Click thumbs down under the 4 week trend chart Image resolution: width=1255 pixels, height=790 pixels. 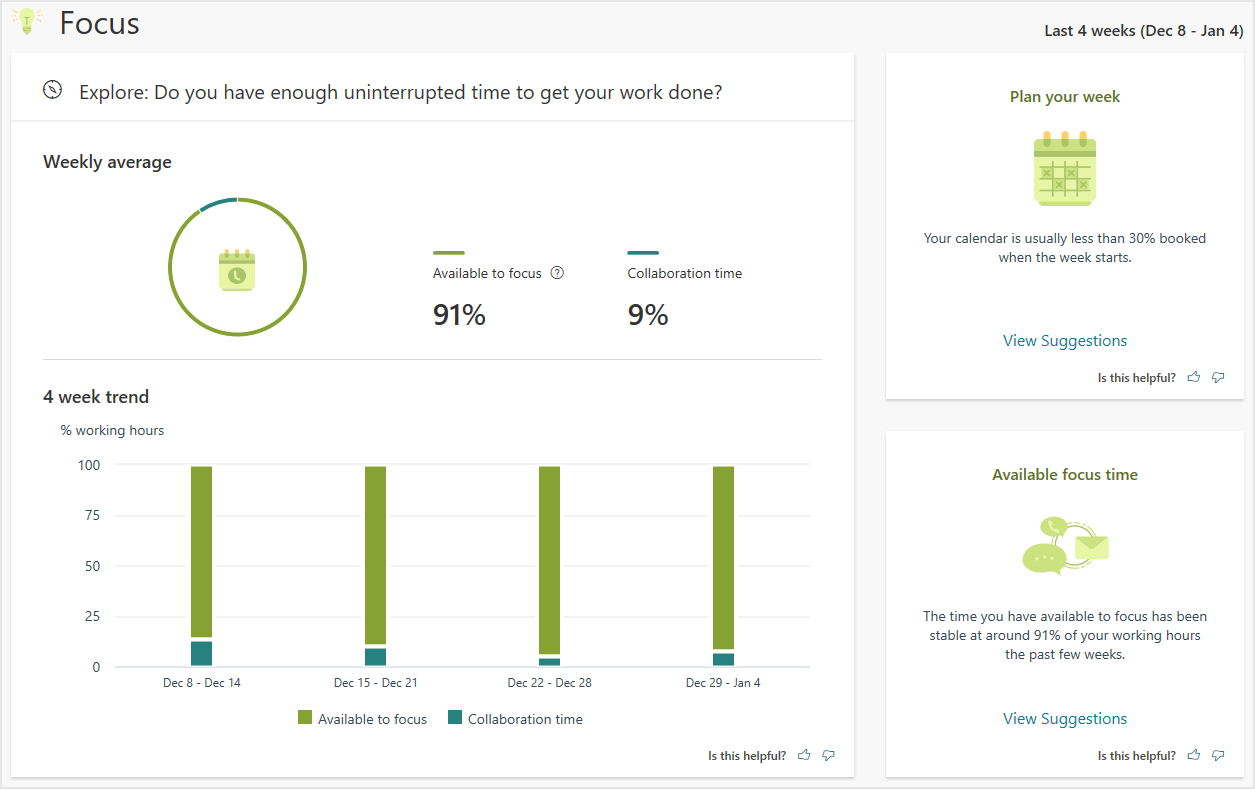tap(828, 755)
